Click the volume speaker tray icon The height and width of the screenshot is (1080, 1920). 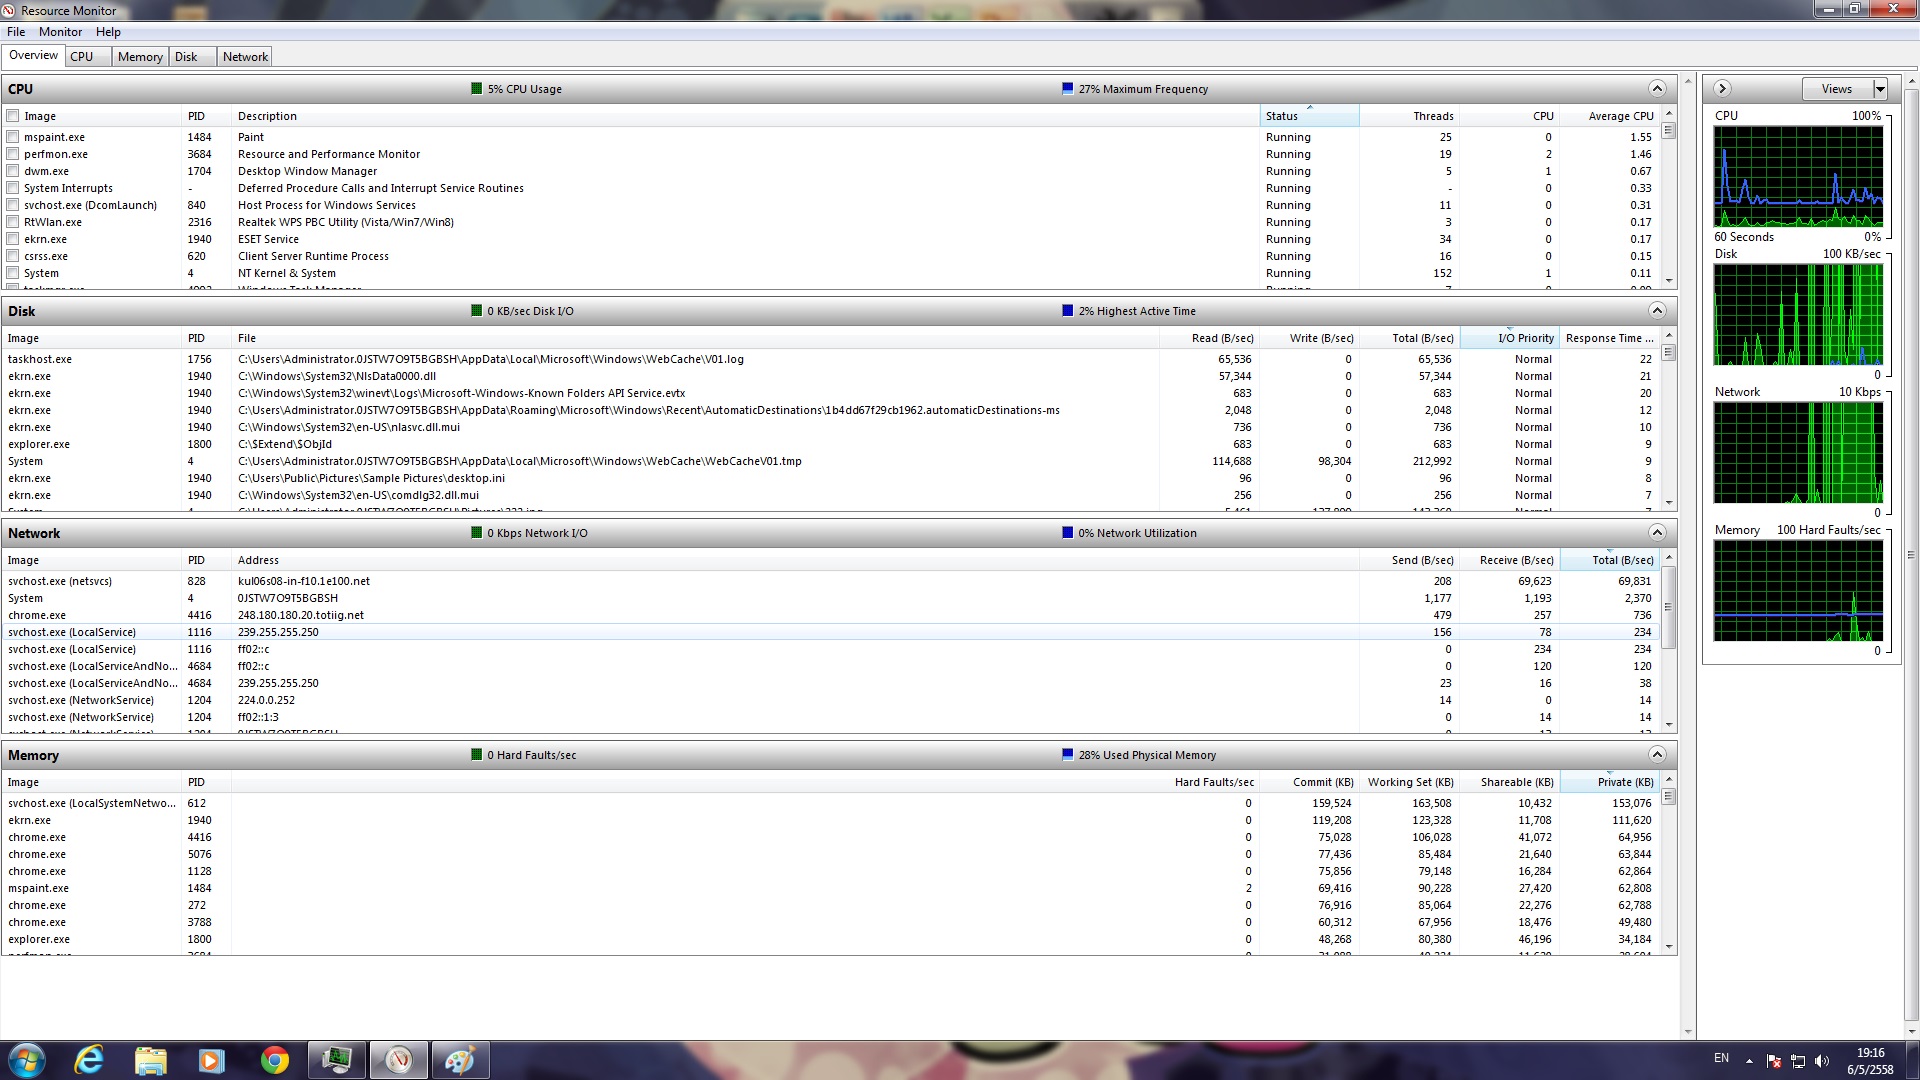coord(1821,1061)
